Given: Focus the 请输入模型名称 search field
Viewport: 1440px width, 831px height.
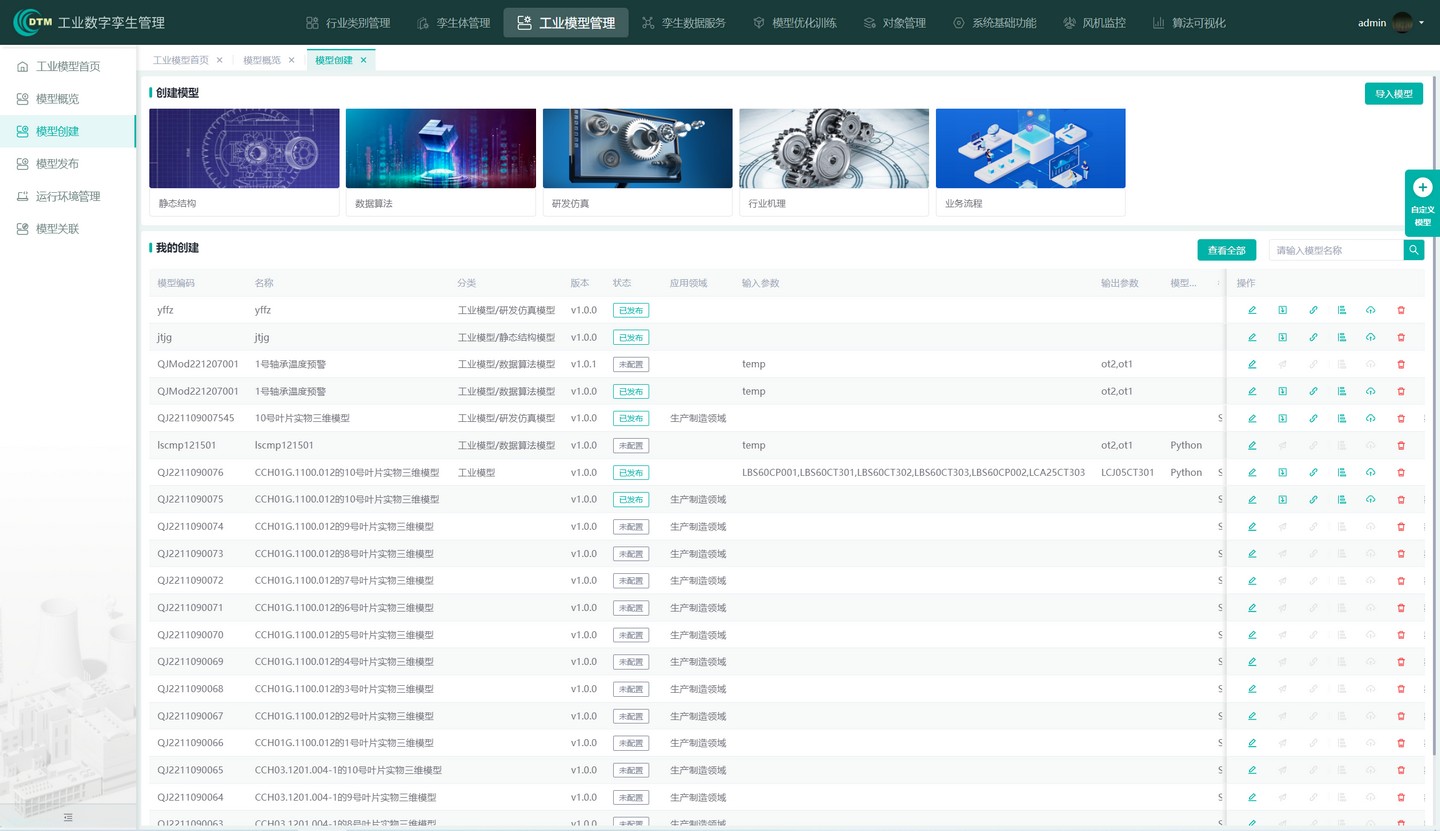Looking at the screenshot, I should [x=1336, y=250].
